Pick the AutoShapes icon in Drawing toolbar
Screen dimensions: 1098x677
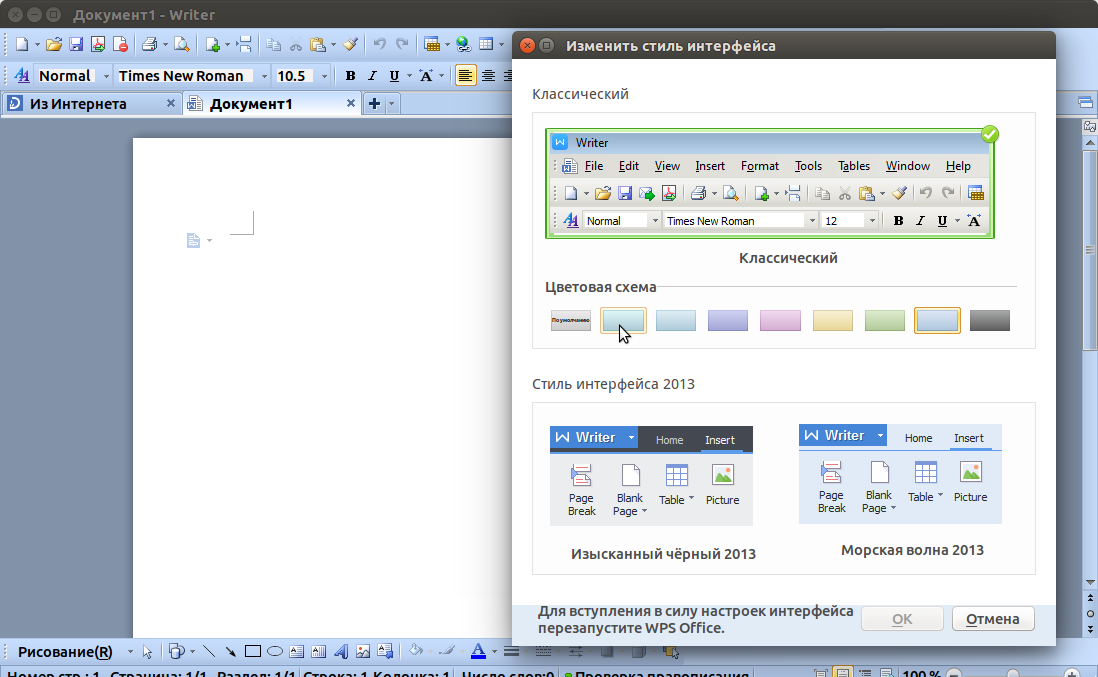click(176, 652)
